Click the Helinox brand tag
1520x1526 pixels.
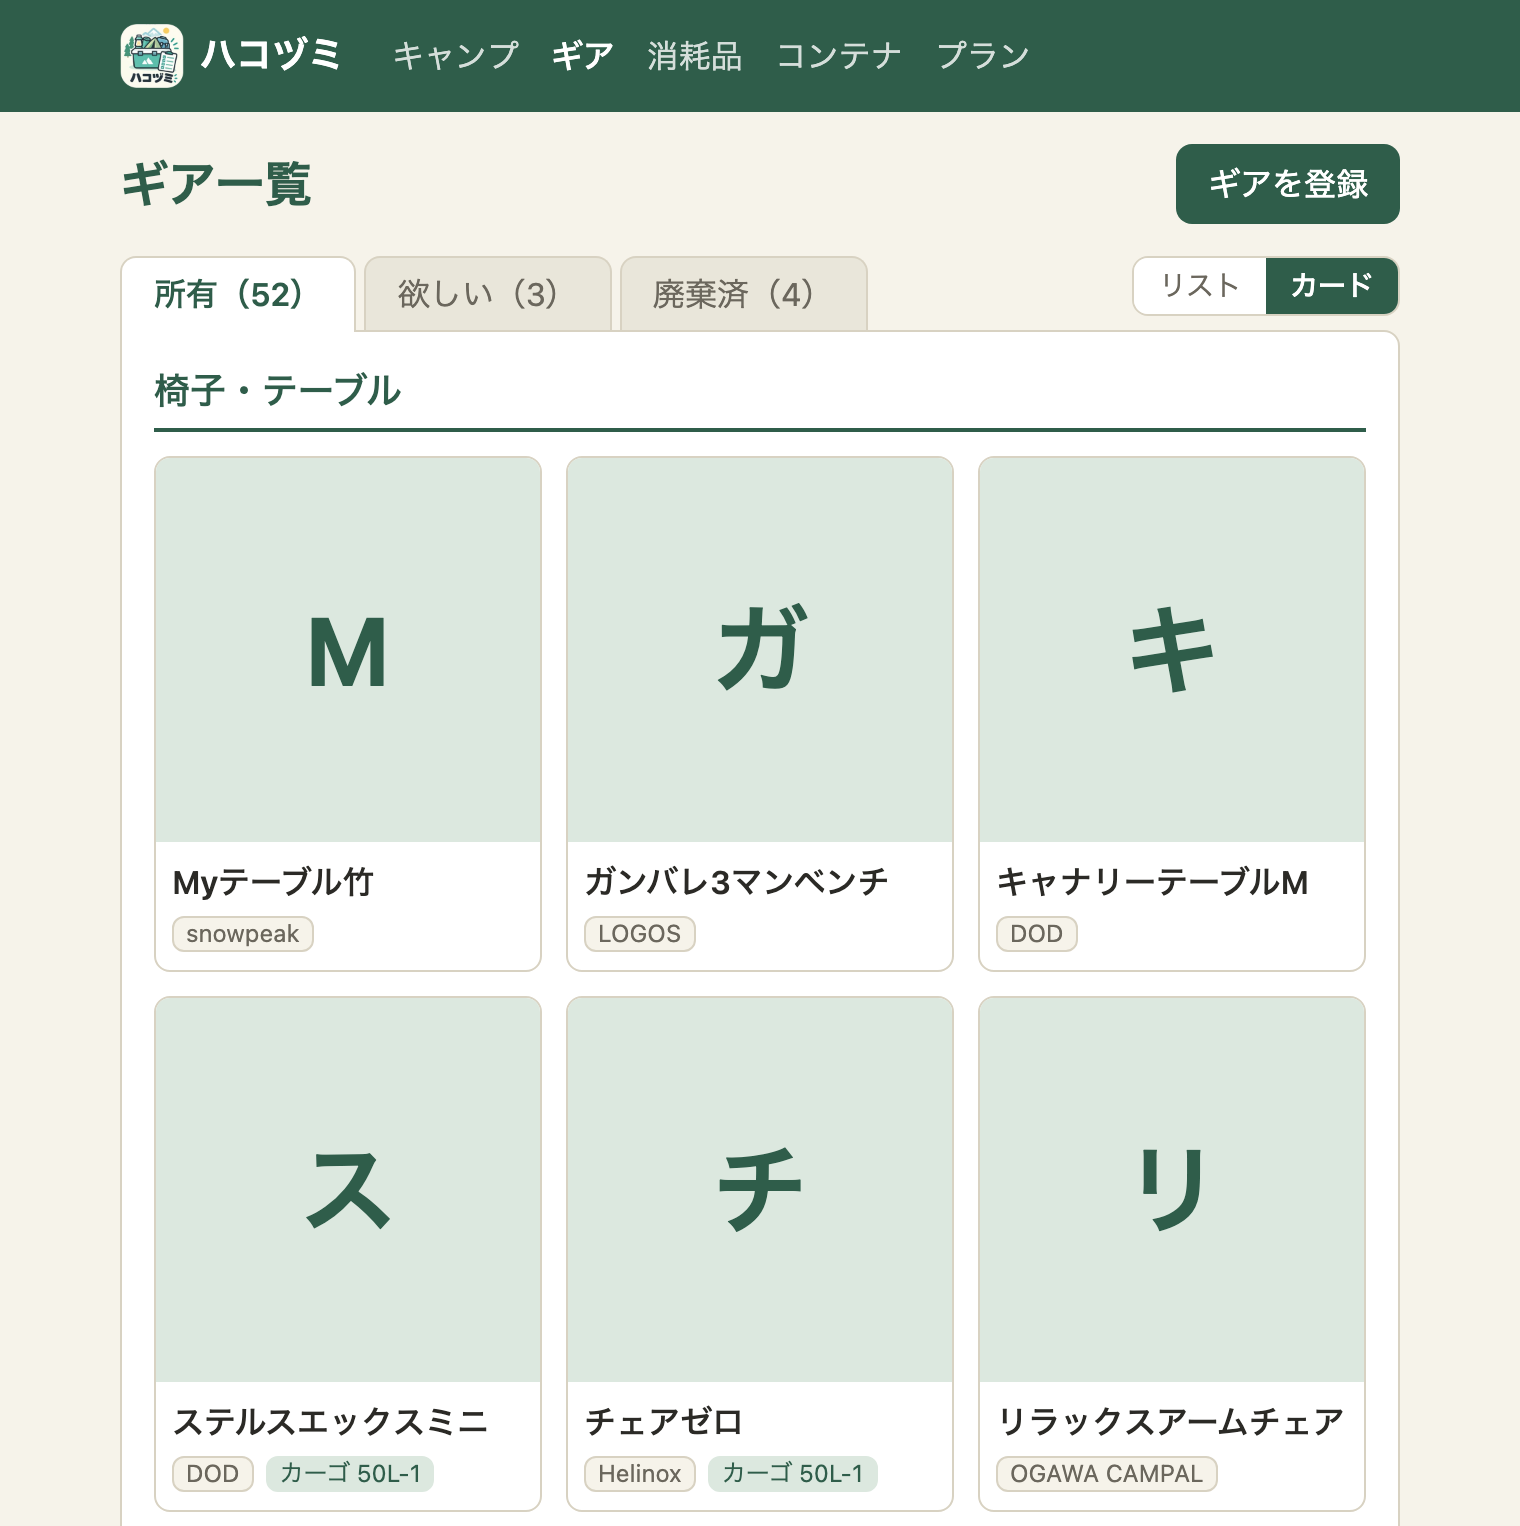point(640,1474)
